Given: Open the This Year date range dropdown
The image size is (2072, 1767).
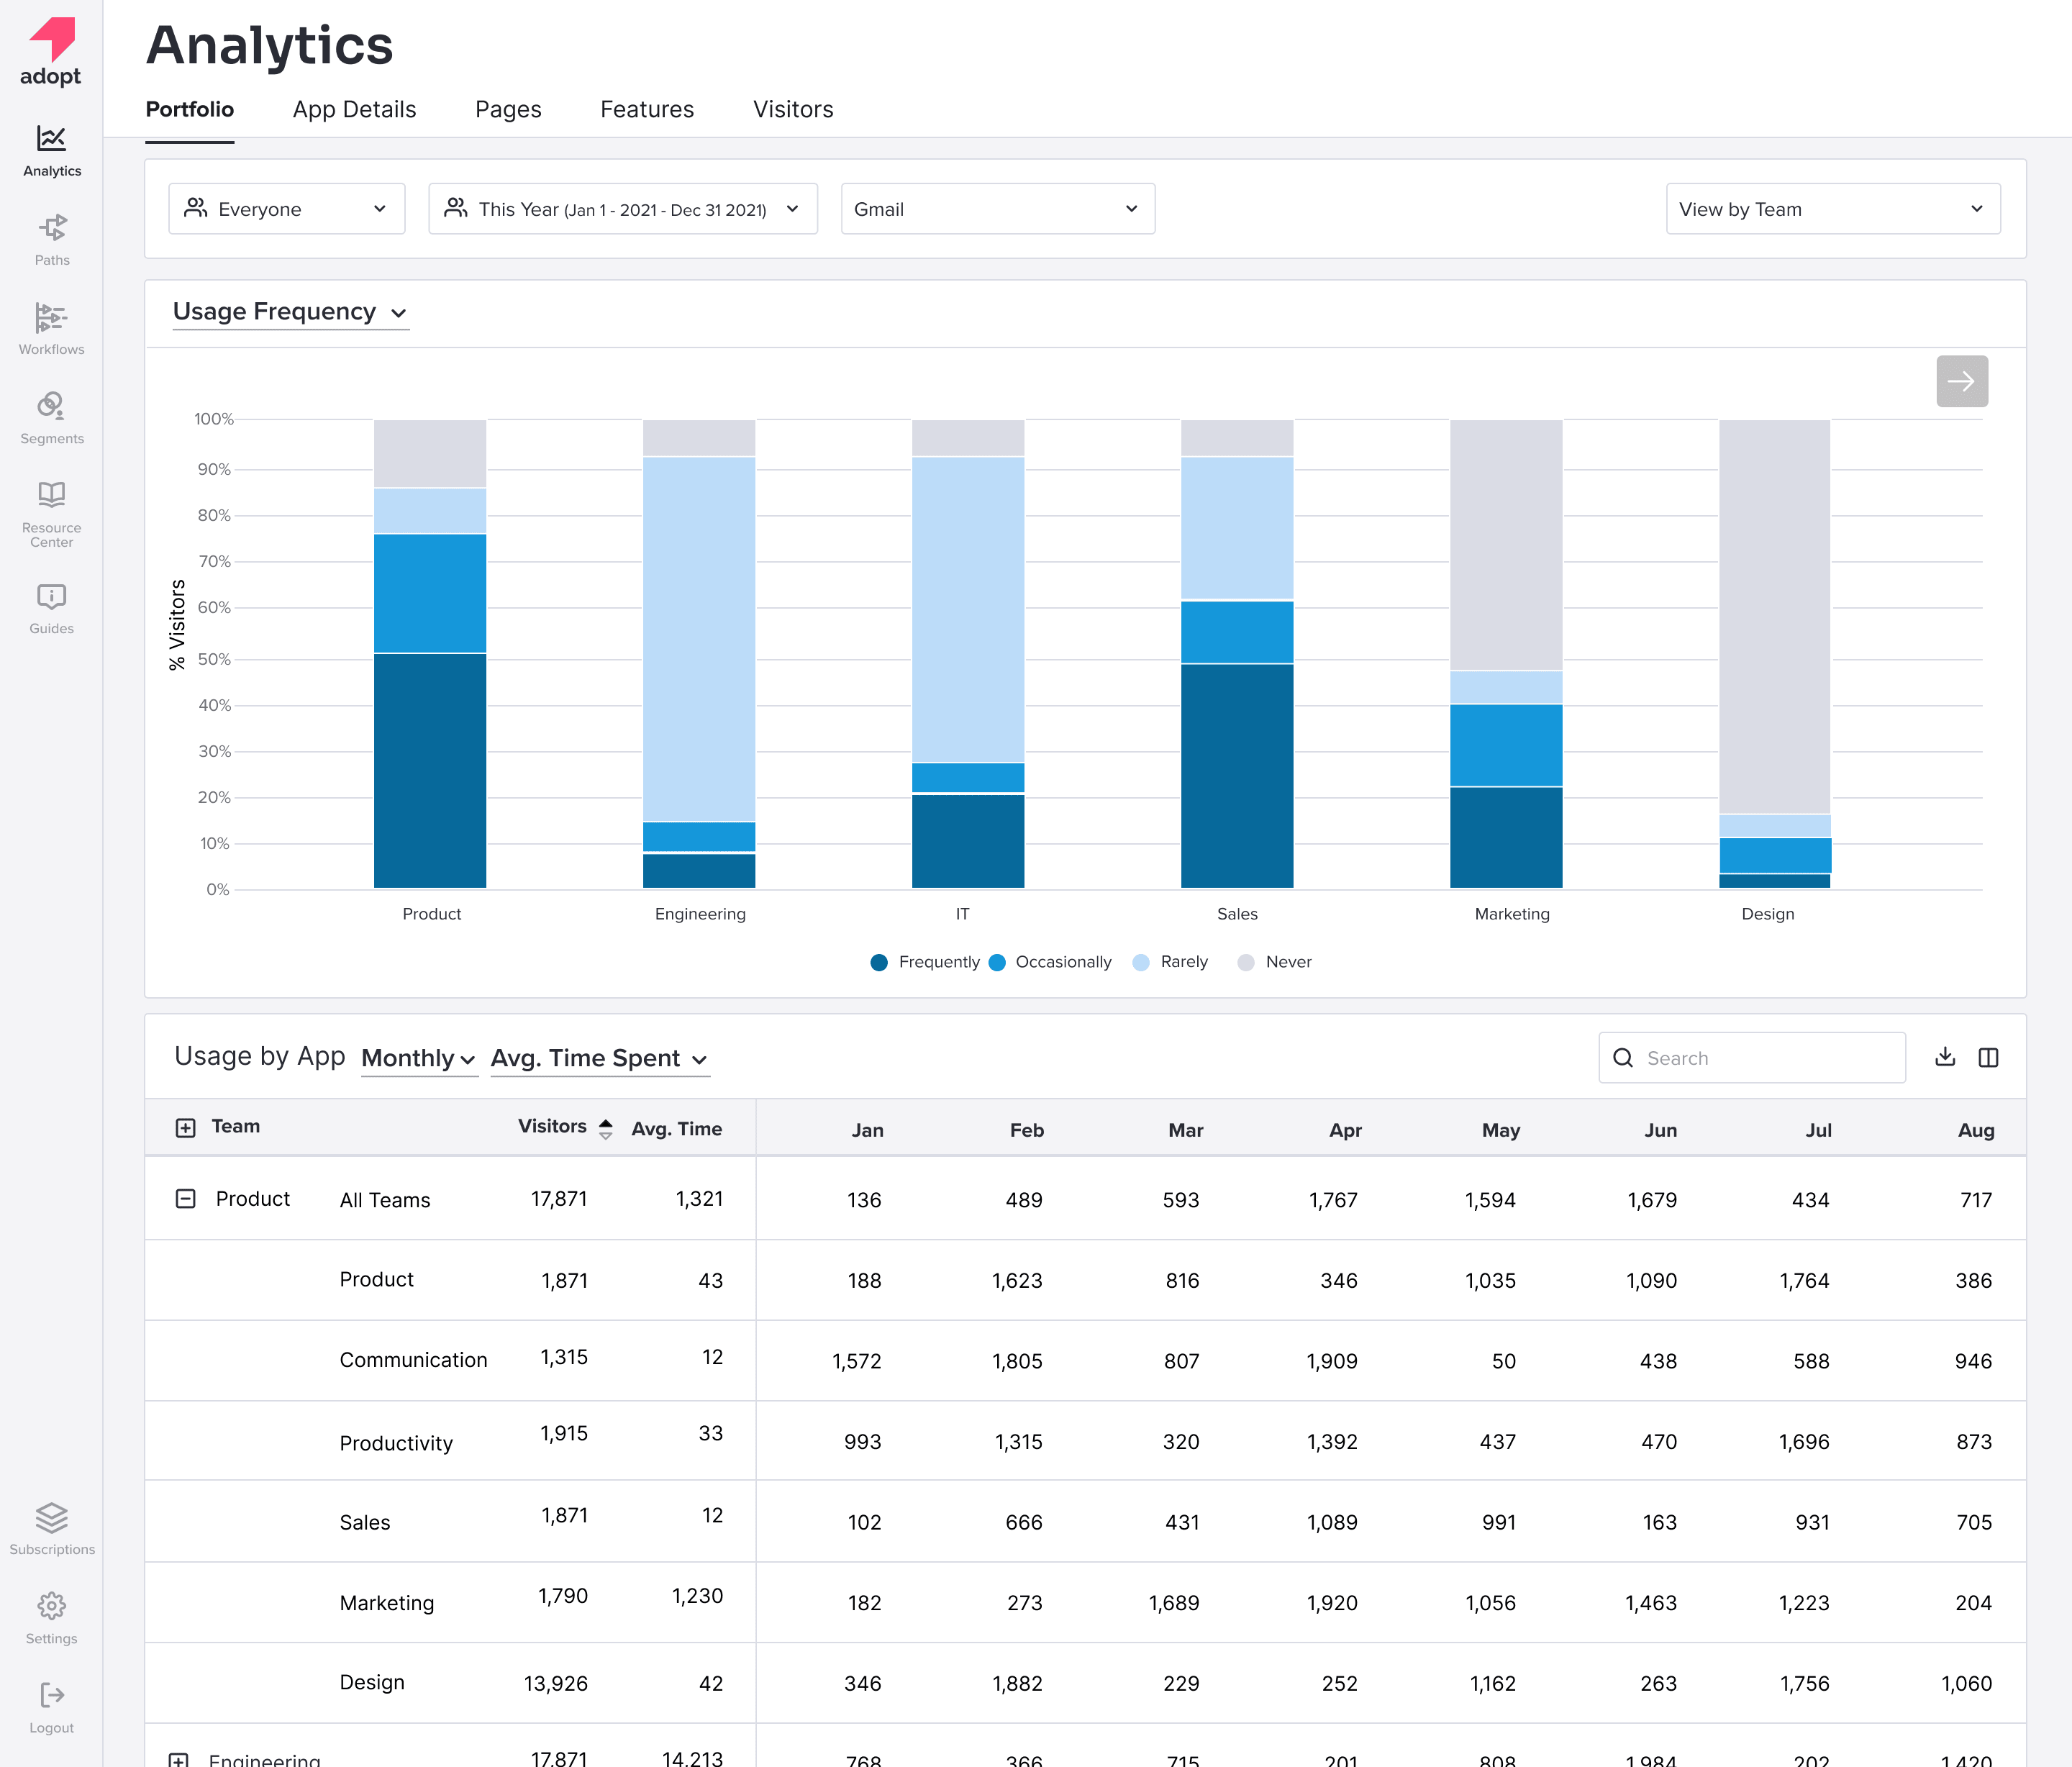Looking at the screenshot, I should (x=622, y=209).
